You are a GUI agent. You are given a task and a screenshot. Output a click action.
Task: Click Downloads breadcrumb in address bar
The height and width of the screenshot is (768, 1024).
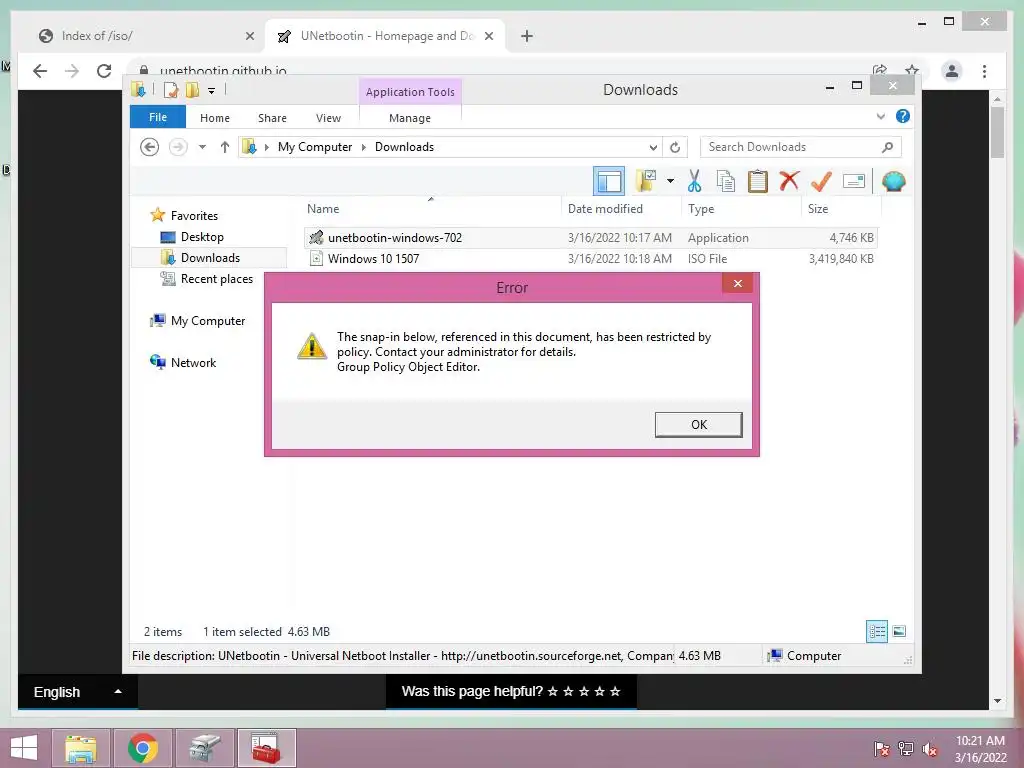pos(404,147)
